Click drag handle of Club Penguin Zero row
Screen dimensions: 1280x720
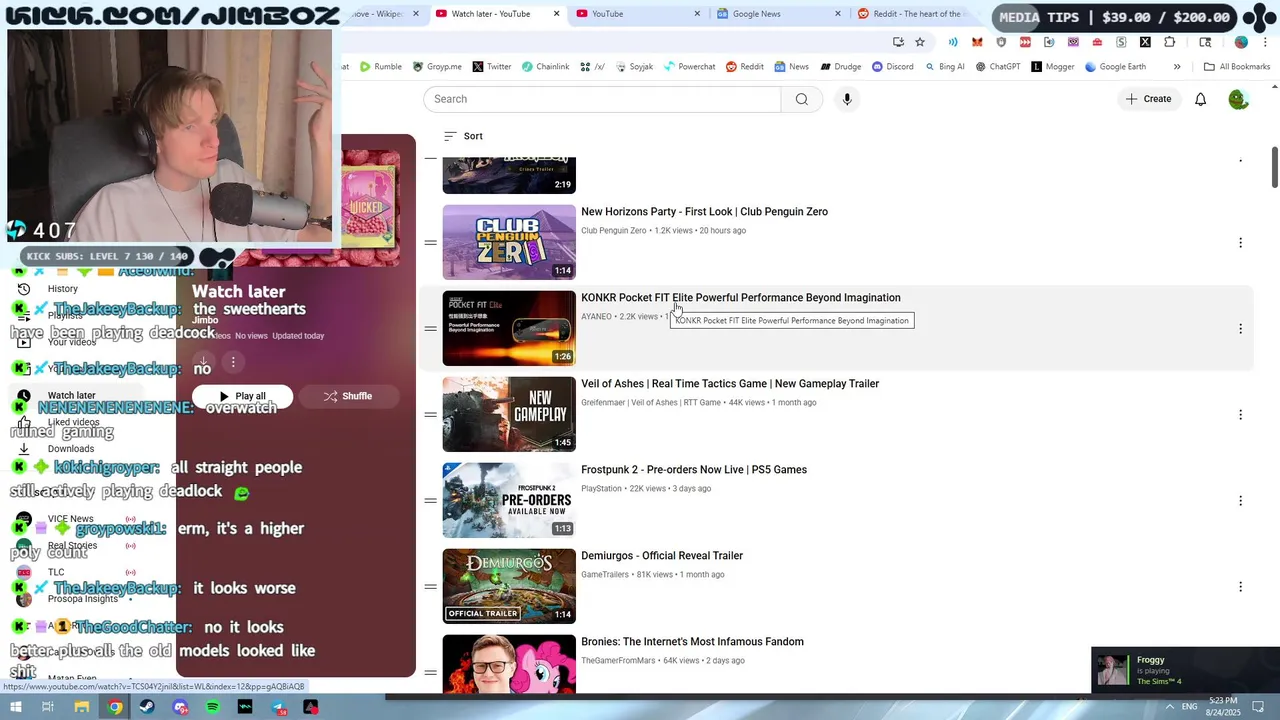(430, 243)
